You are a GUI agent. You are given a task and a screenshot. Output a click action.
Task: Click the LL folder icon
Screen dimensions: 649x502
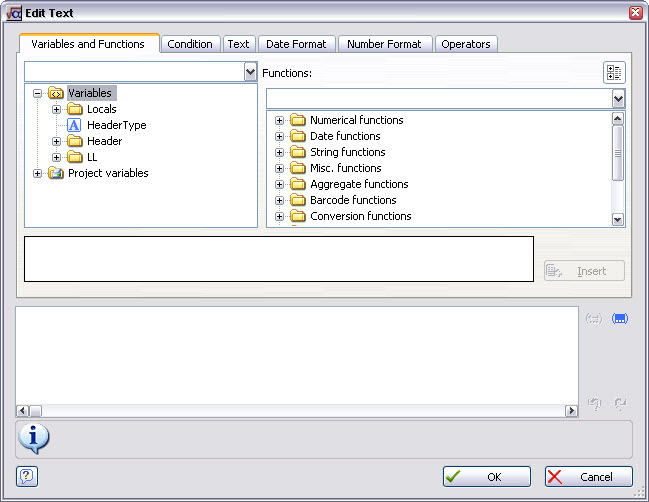75,157
